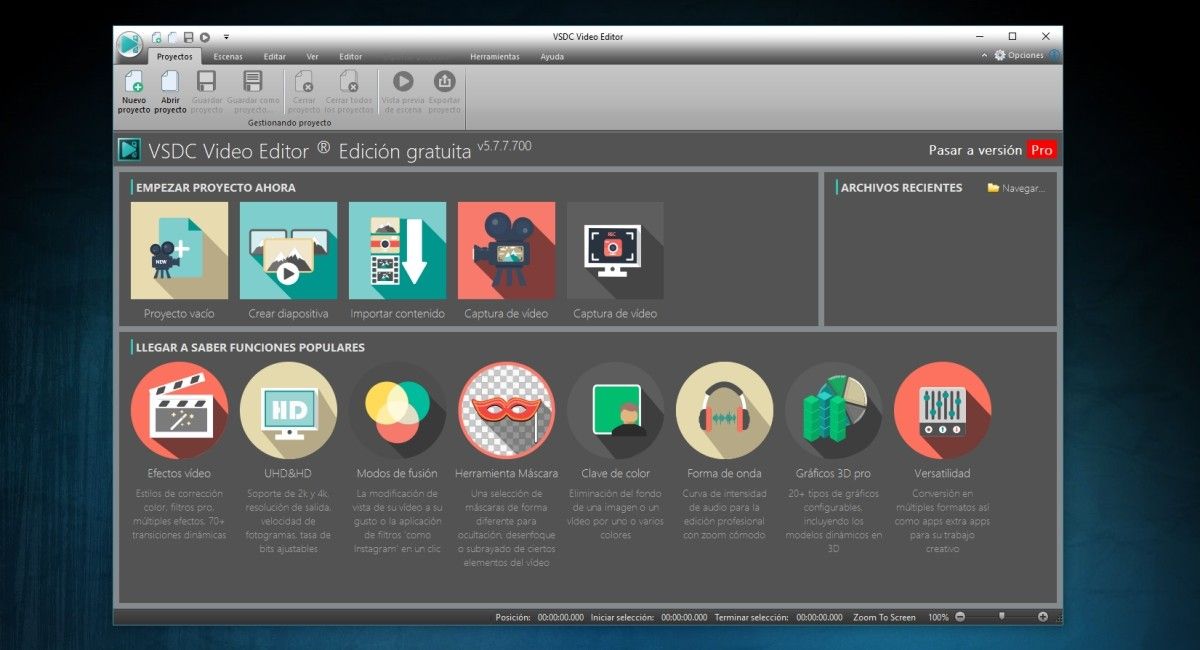The image size is (1200, 650).
Task: Expand the quick access toolbar dropdown arrow
Action: pyautogui.click(x=226, y=37)
